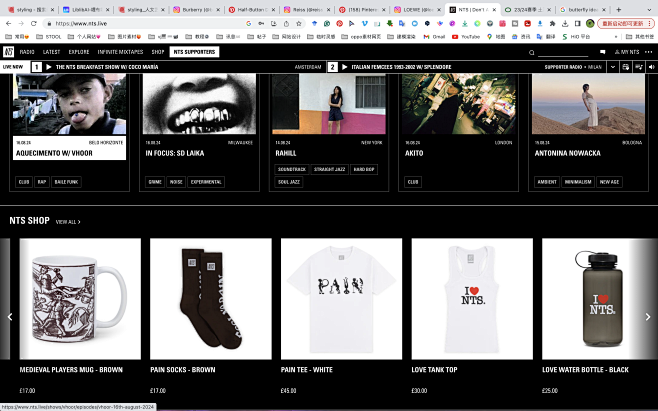Screen dimensions: 658x411
Task: Open the 翻译 translate bookmark
Action: click(x=546, y=37)
